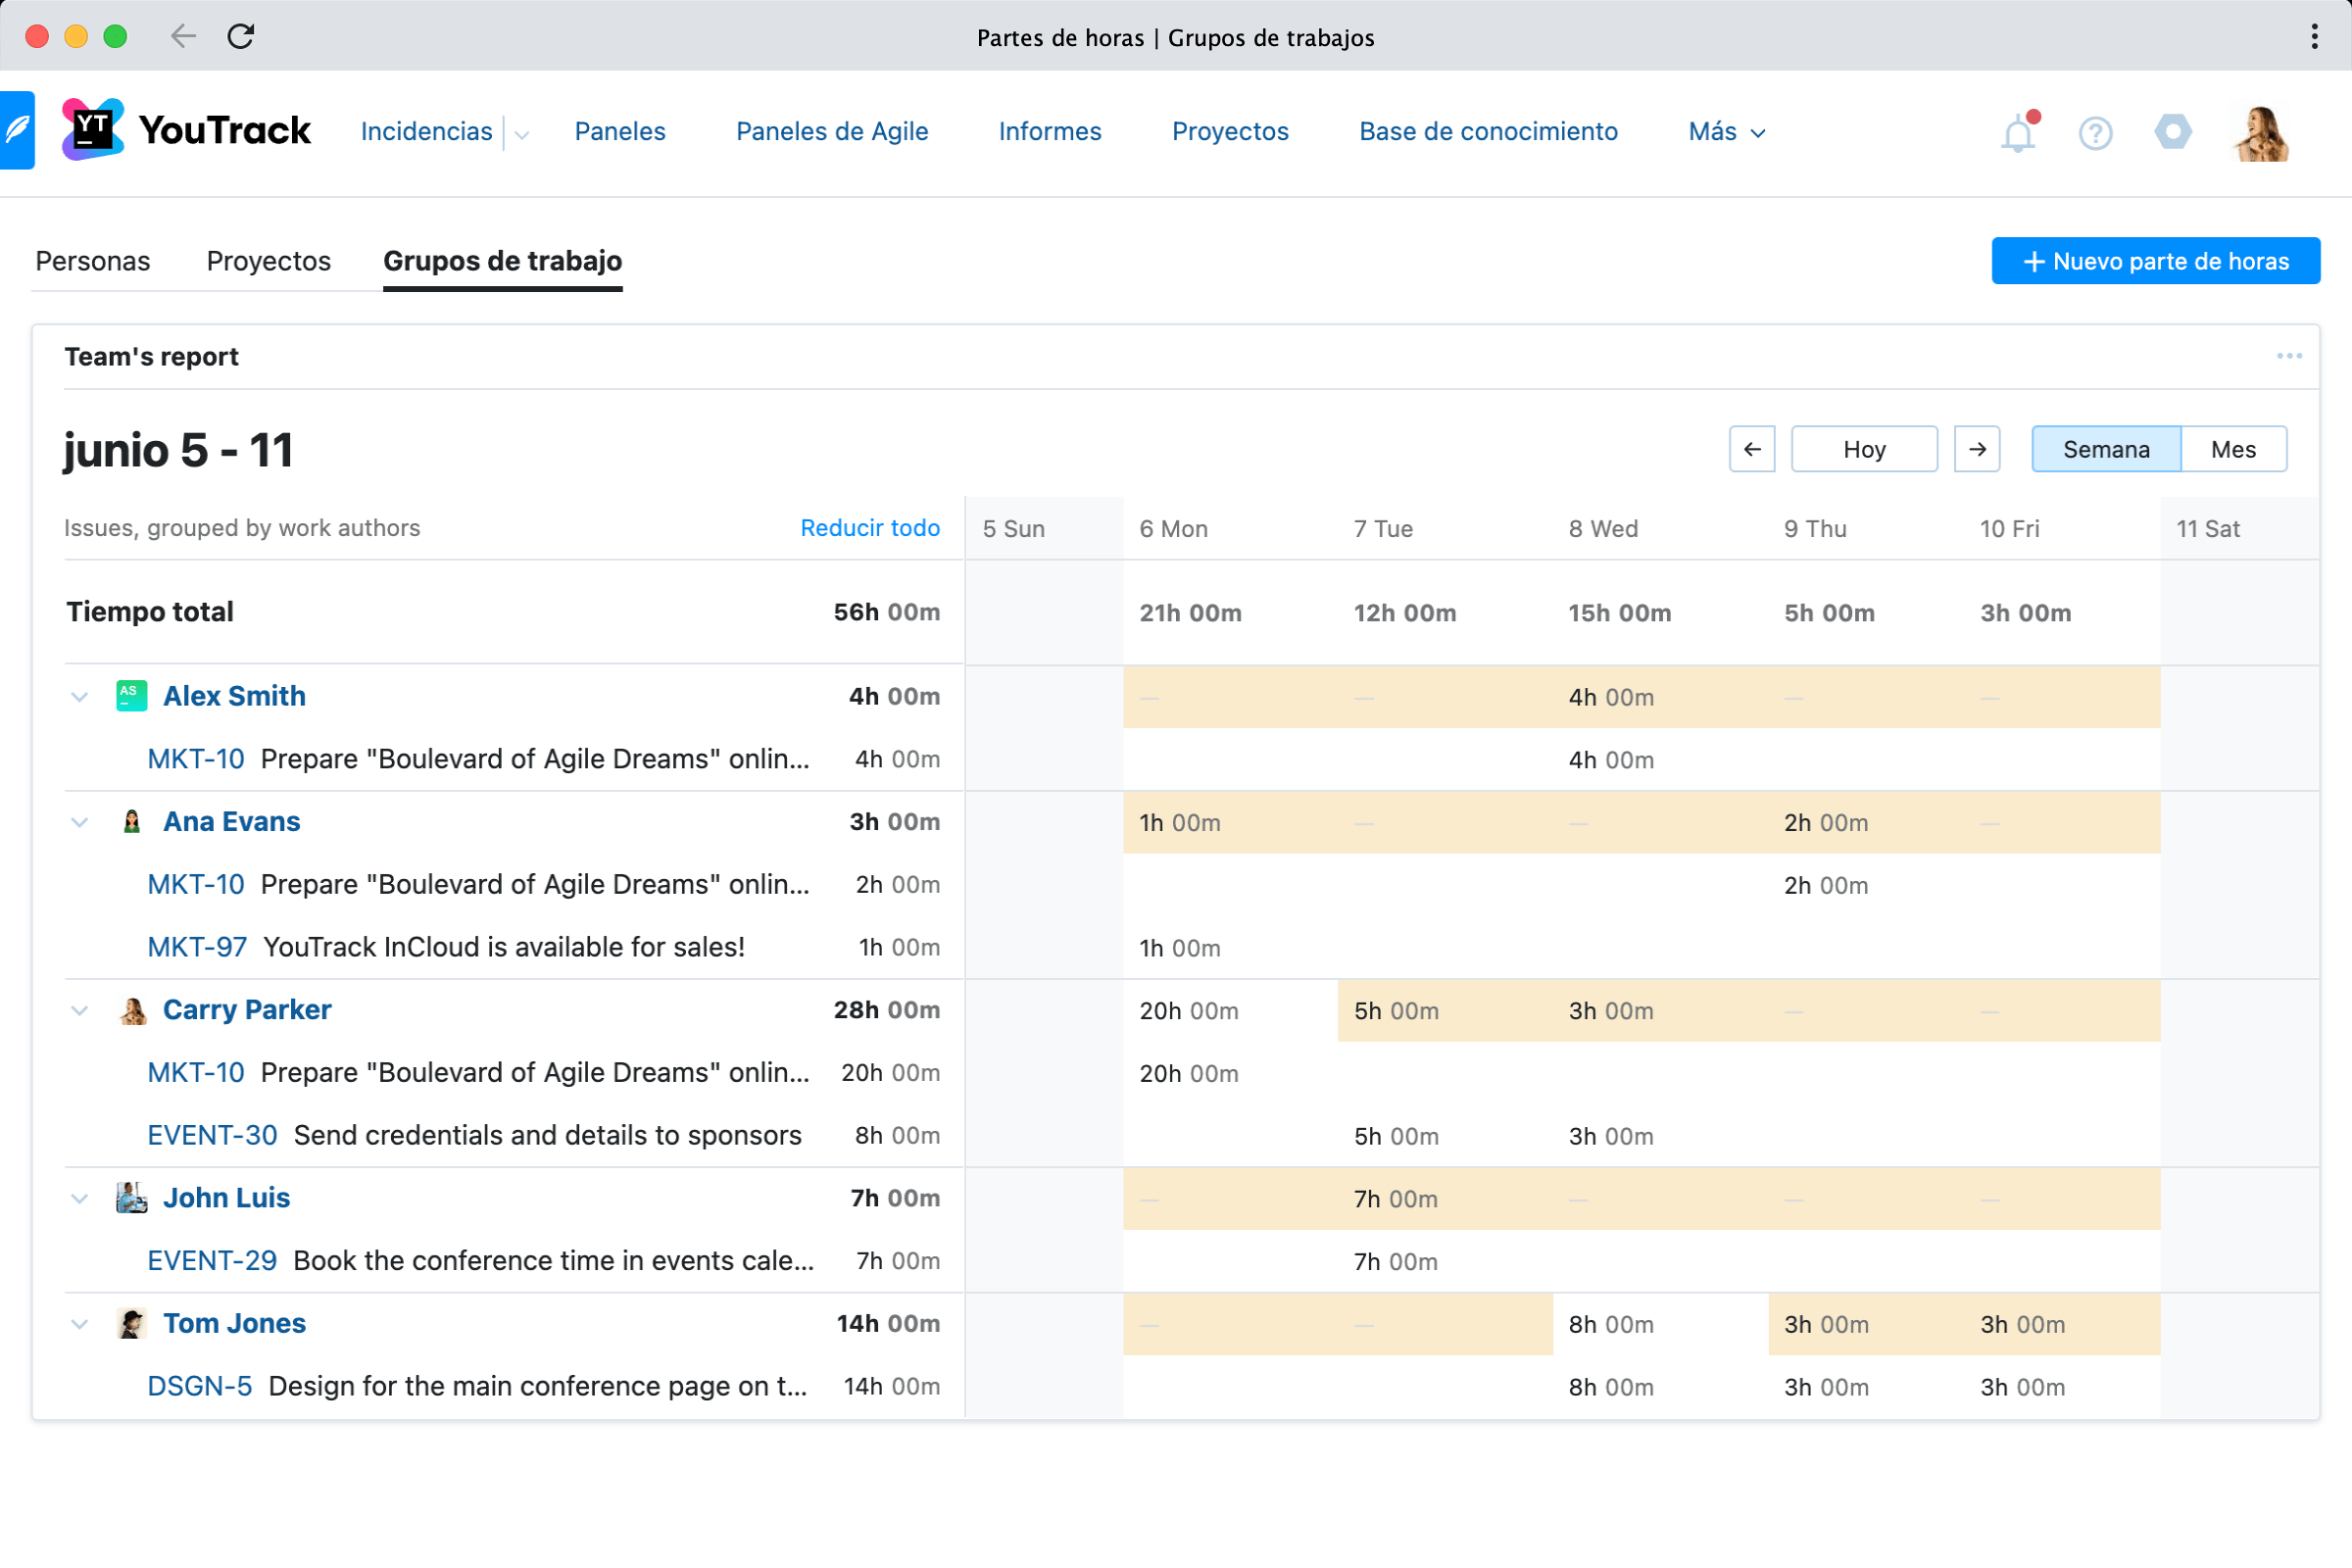2352x1568 pixels.
Task: Click the Reducir todo link
Action: tap(870, 528)
